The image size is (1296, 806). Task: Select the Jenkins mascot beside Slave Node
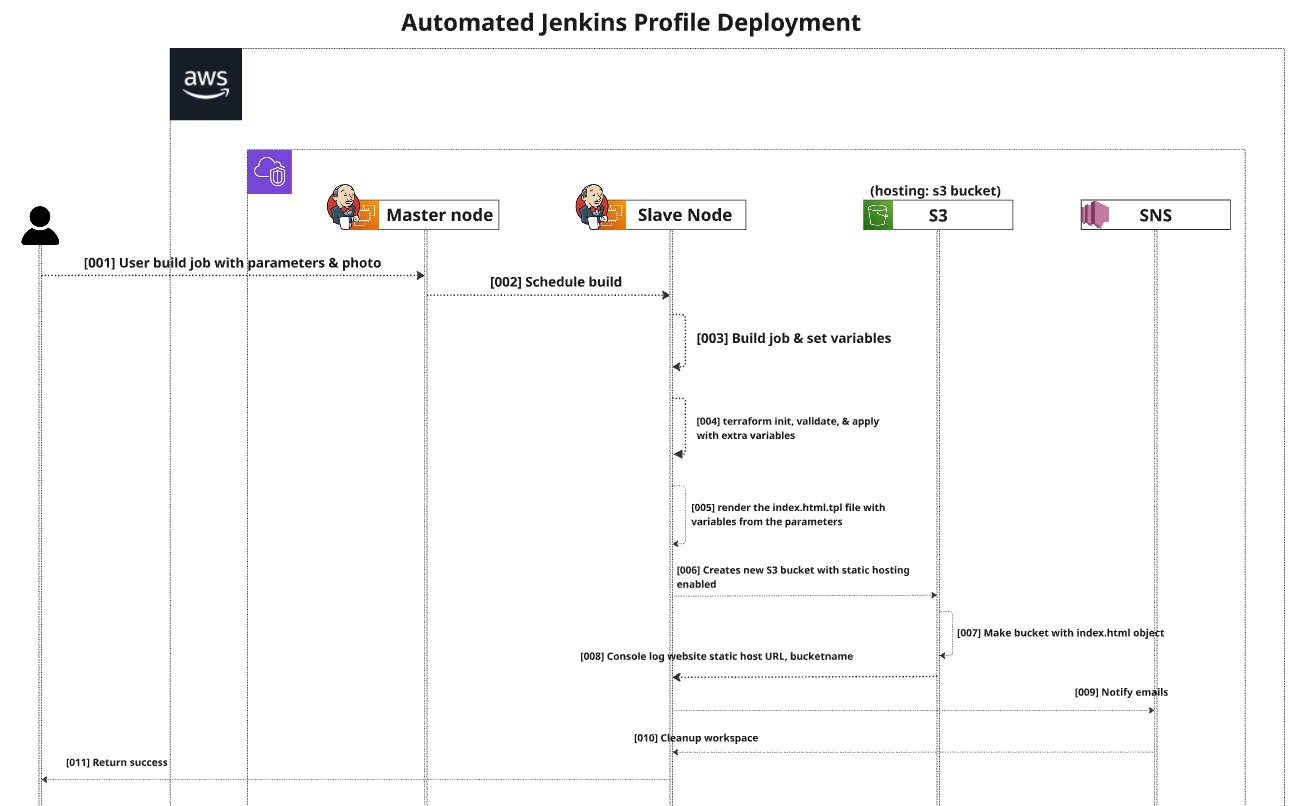click(x=590, y=205)
